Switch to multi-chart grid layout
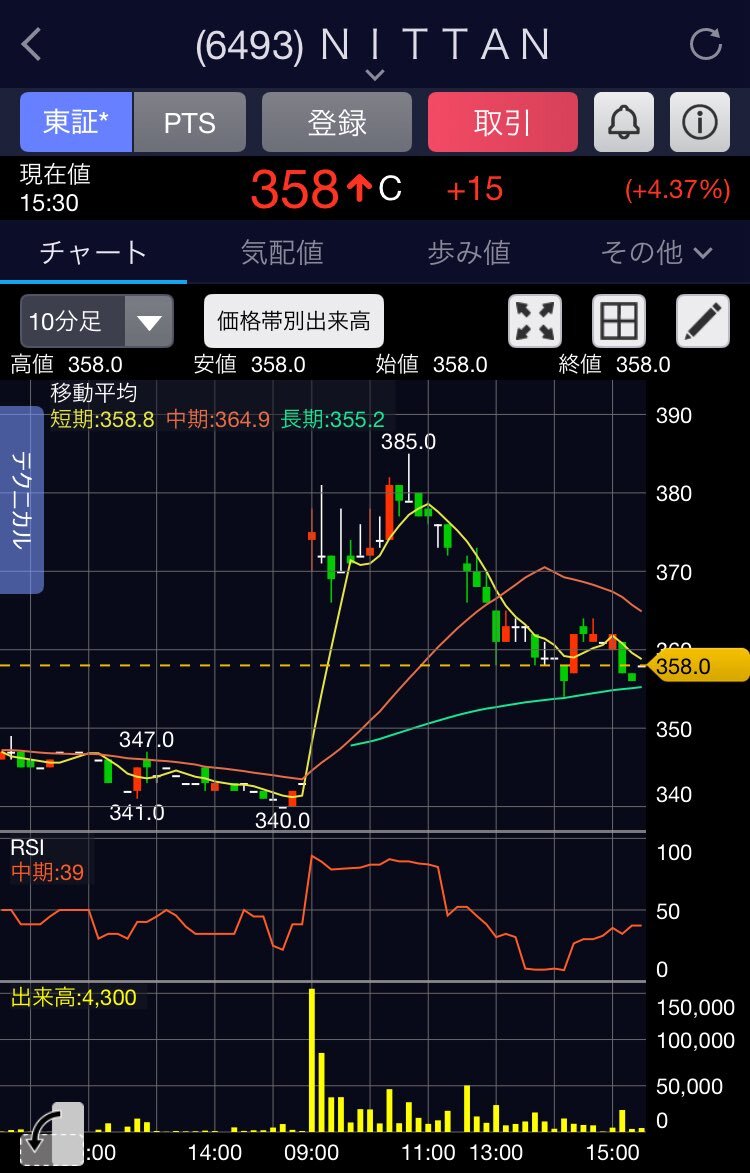750x1173 pixels. tap(619, 321)
